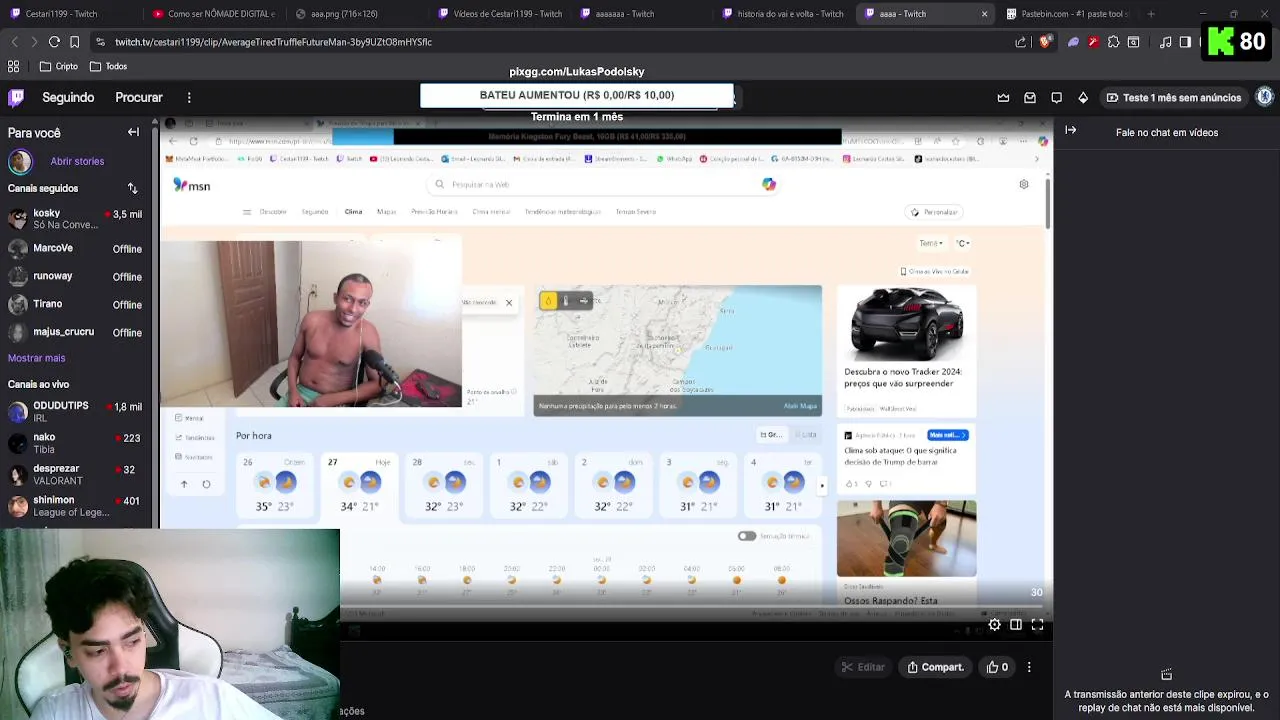Expand list with Mostrar mais

click(x=36, y=358)
